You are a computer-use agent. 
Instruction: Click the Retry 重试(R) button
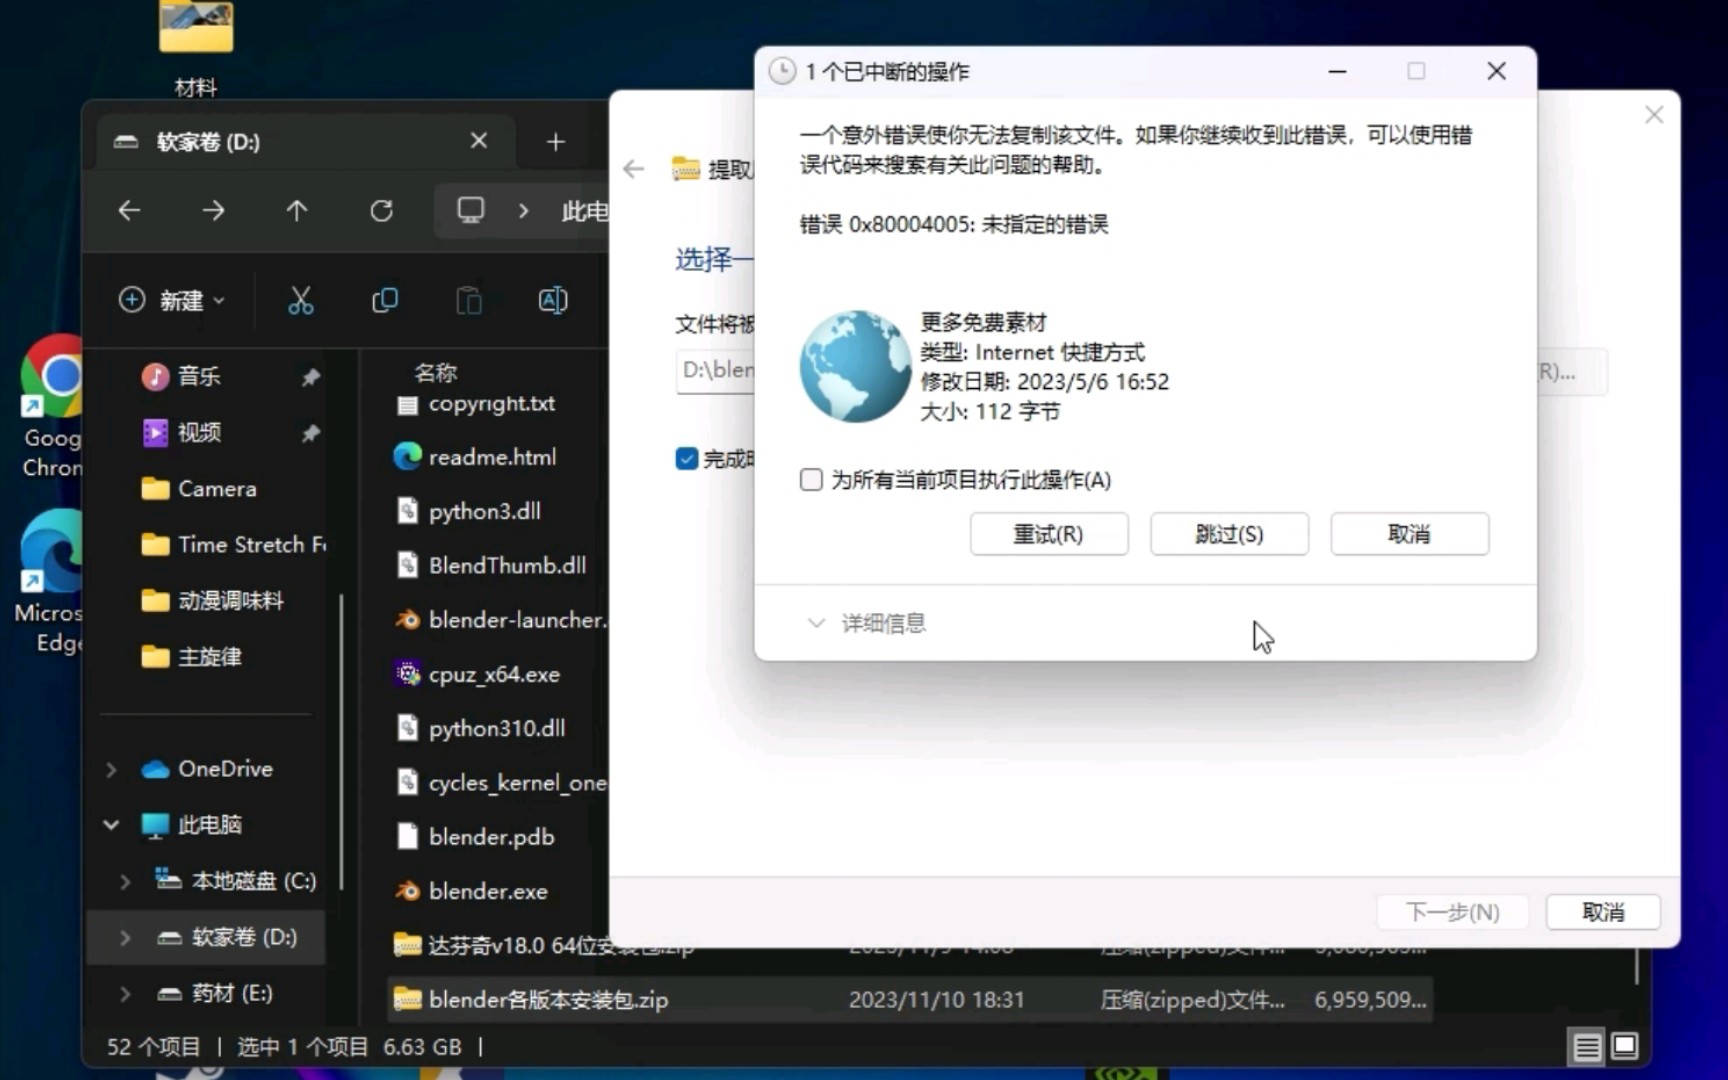[x=1048, y=534]
